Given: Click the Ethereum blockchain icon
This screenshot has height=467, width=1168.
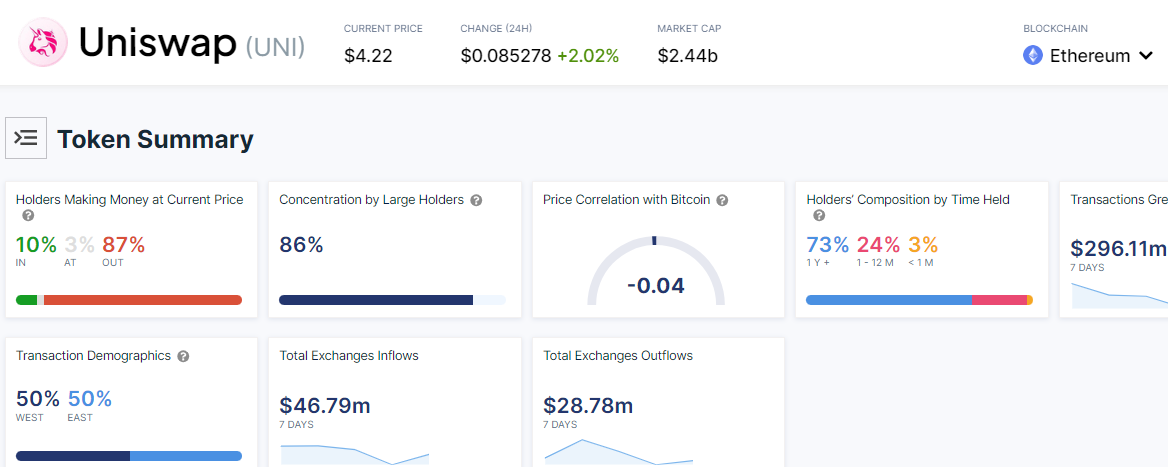Looking at the screenshot, I should pyautogui.click(x=1032, y=55).
